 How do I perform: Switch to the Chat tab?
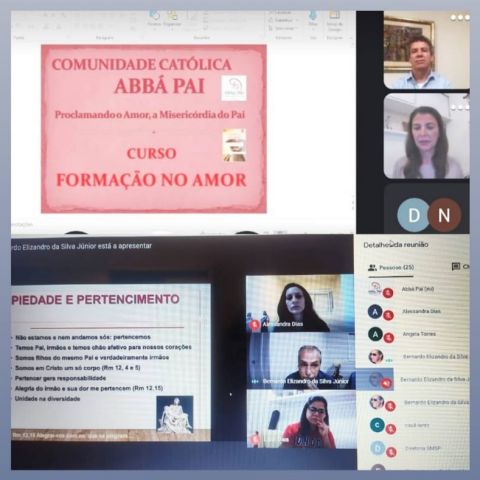(x=461, y=267)
